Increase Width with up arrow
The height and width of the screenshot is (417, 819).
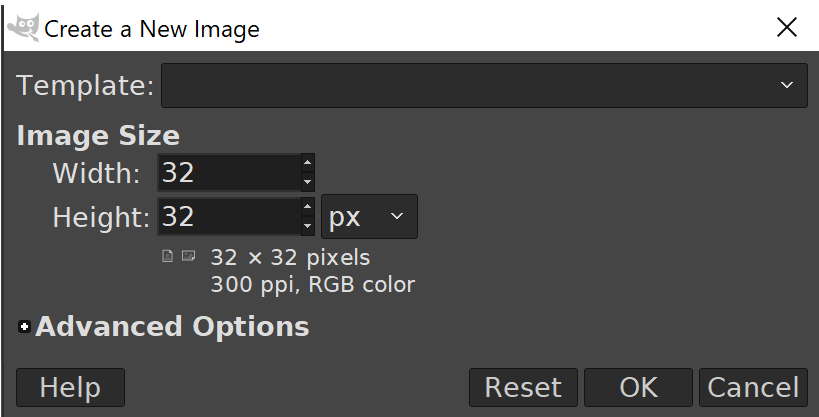308,163
